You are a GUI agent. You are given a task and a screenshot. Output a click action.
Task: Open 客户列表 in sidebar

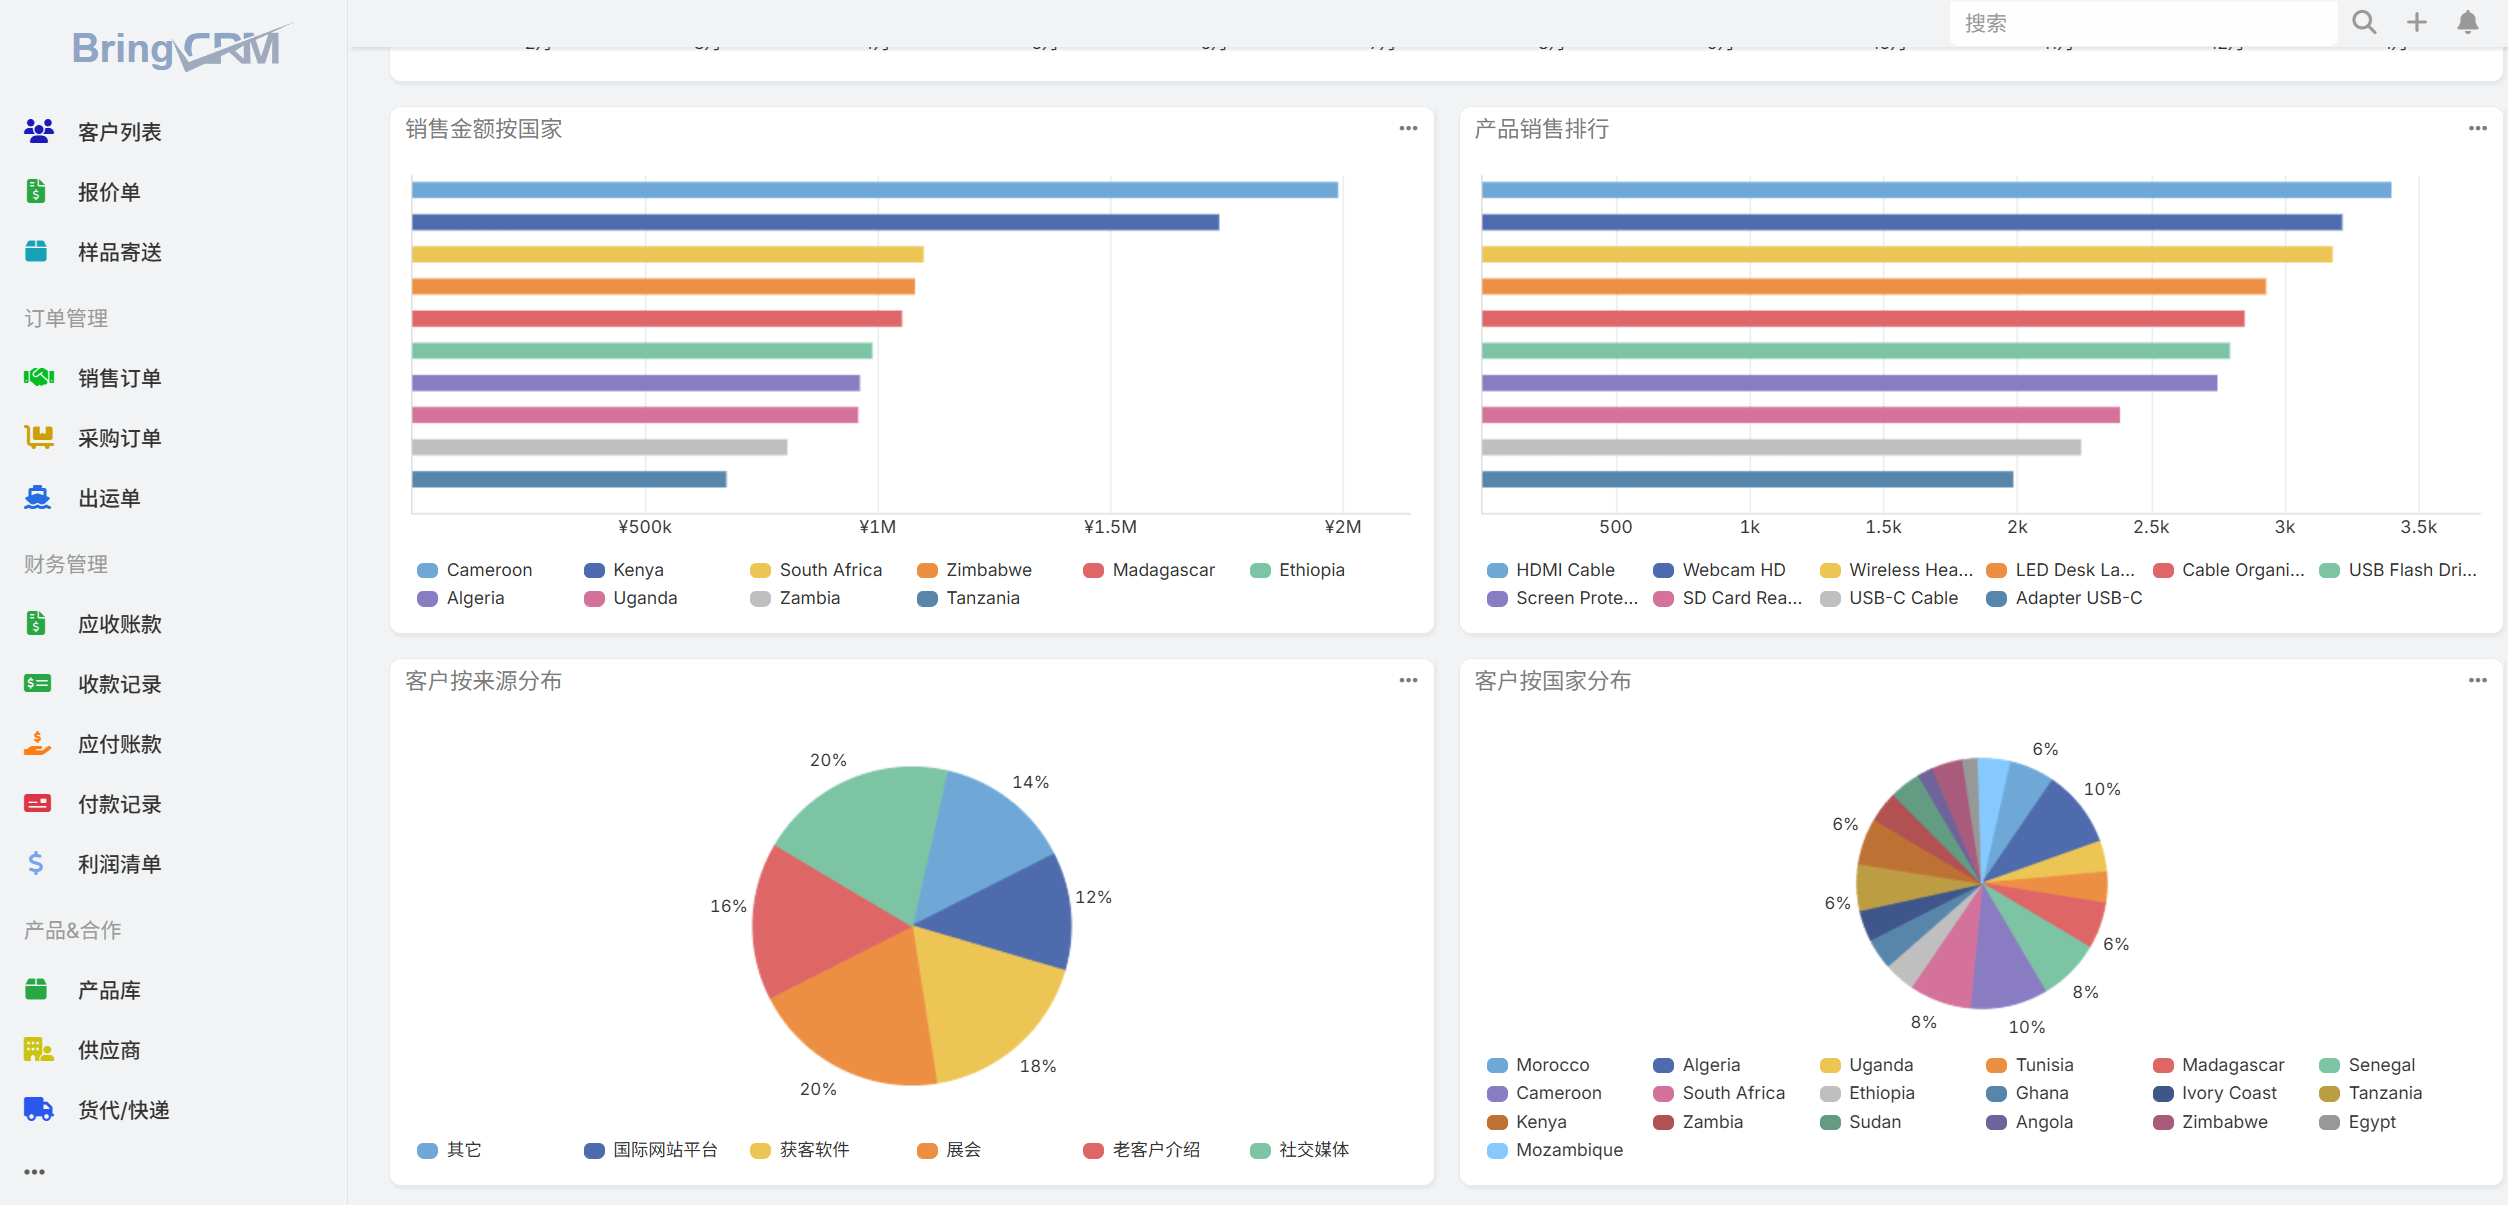click(x=119, y=132)
